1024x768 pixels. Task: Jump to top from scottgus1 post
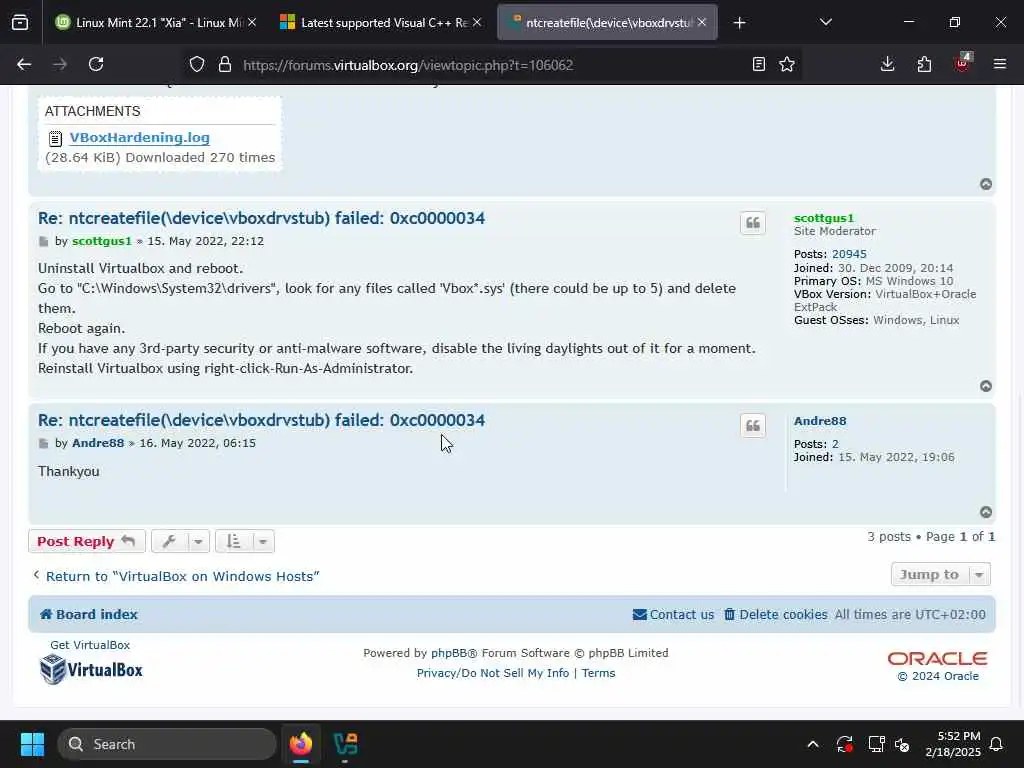click(986, 386)
